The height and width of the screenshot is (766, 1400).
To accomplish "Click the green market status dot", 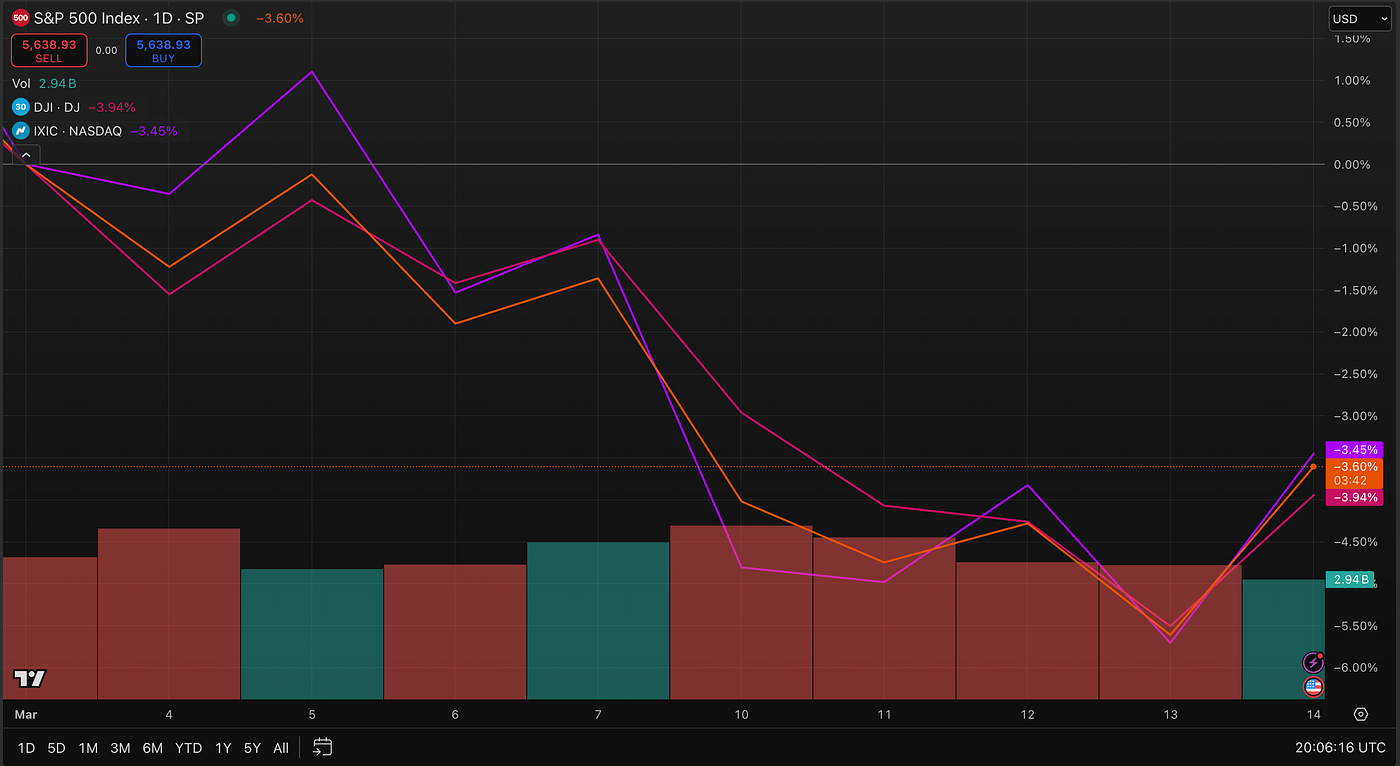I will pos(232,18).
